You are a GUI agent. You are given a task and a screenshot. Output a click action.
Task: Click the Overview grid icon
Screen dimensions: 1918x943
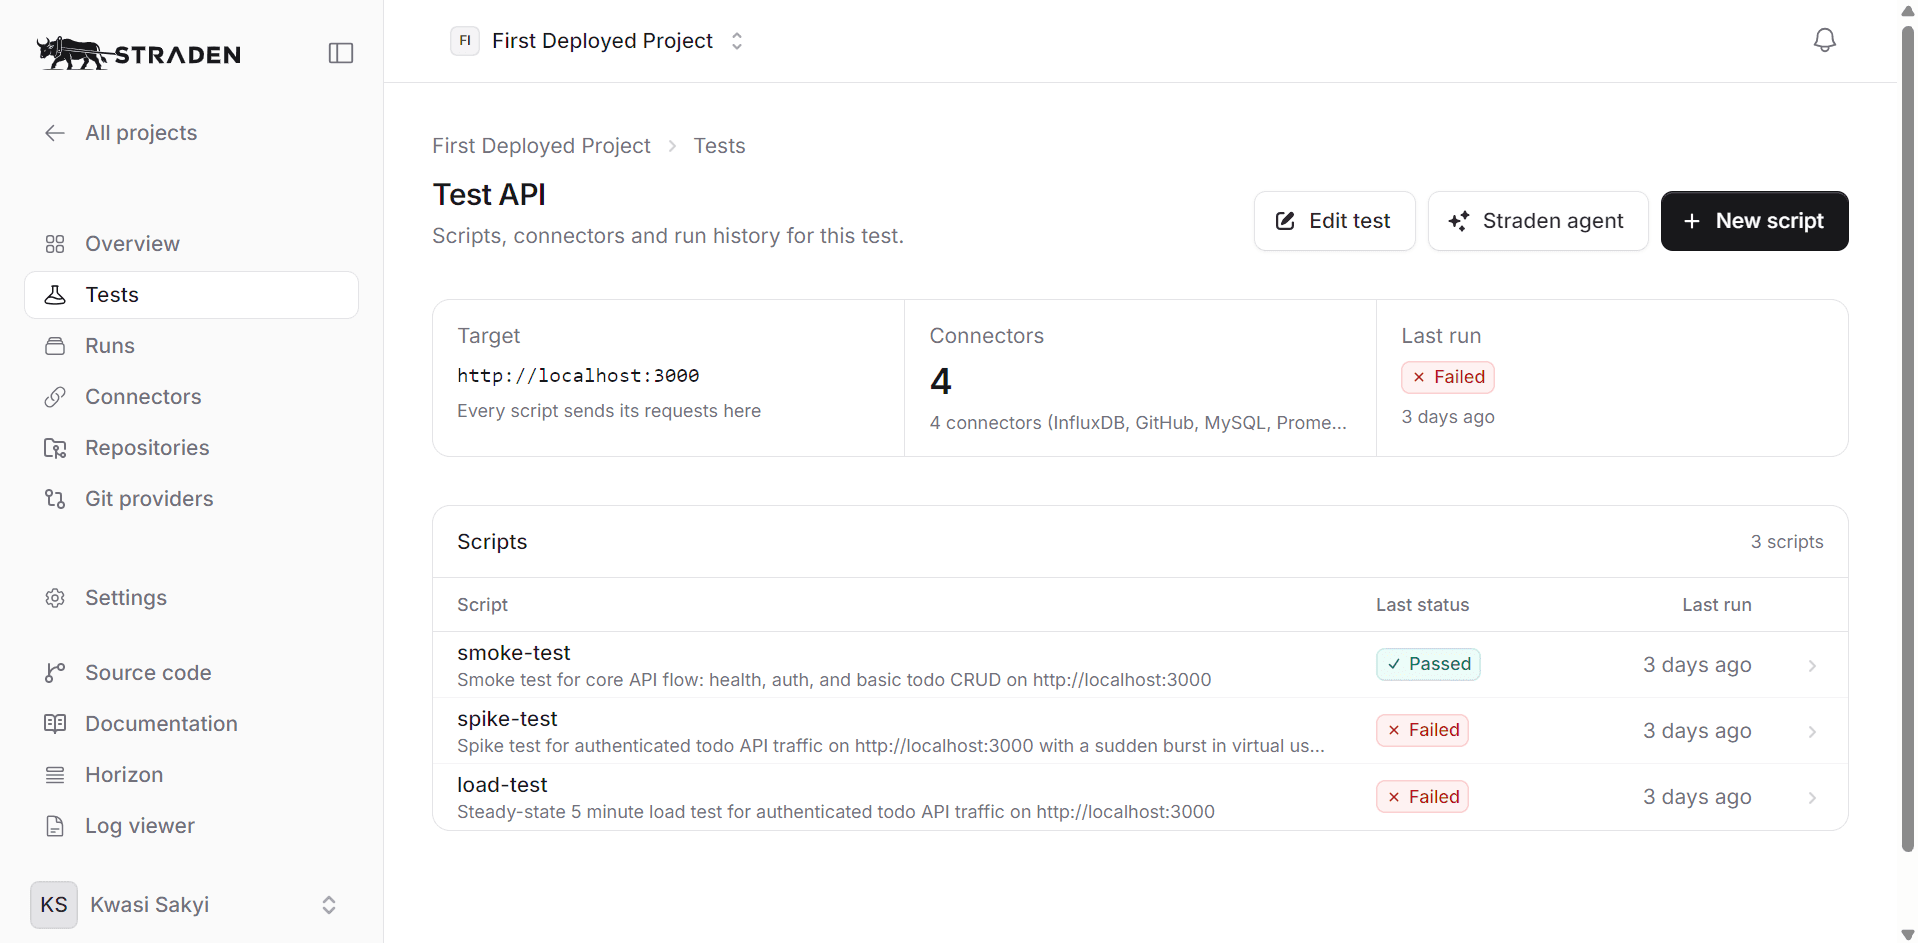click(55, 244)
